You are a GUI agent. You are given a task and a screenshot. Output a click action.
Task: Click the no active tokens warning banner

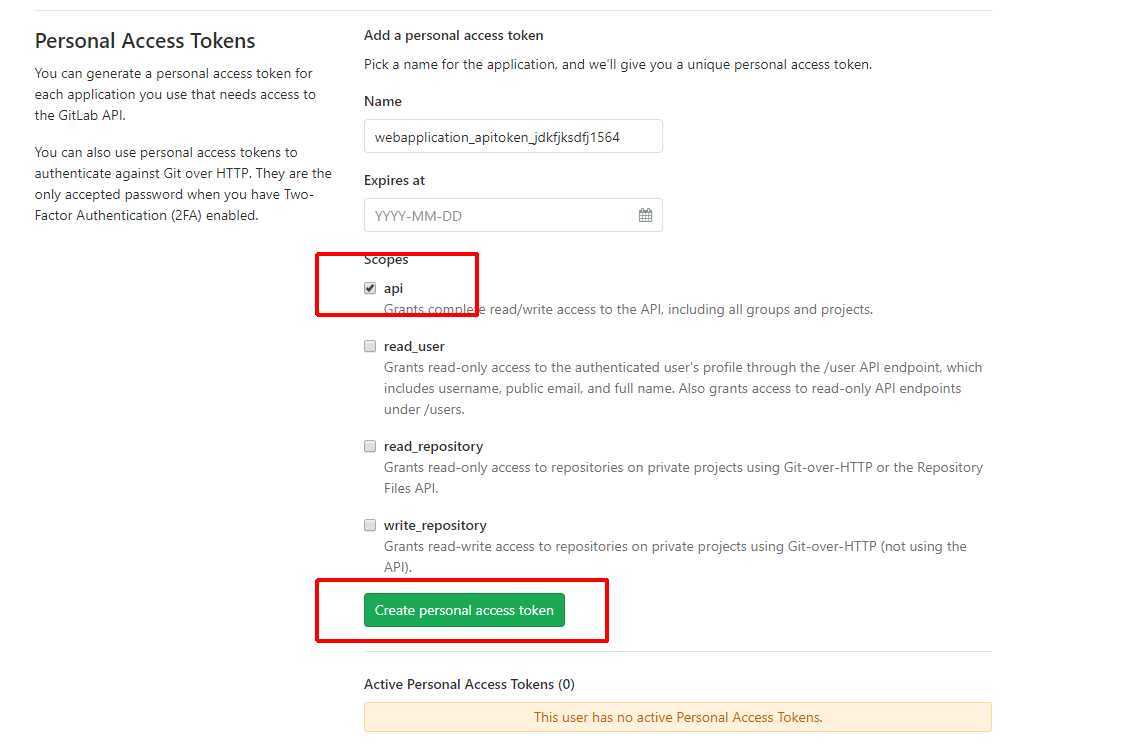point(678,717)
